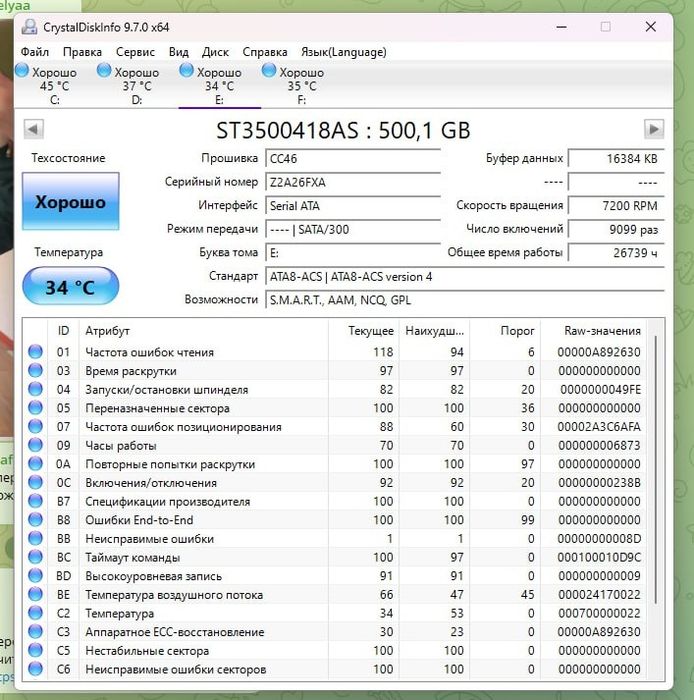Click disk title ST3500418AS : 500,1 GB
The image size is (694, 700).
[x=343, y=130]
